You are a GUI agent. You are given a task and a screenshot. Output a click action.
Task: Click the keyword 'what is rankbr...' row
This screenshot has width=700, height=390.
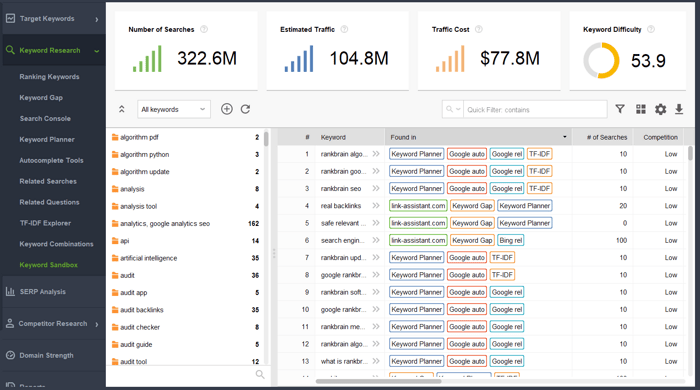pos(480,361)
